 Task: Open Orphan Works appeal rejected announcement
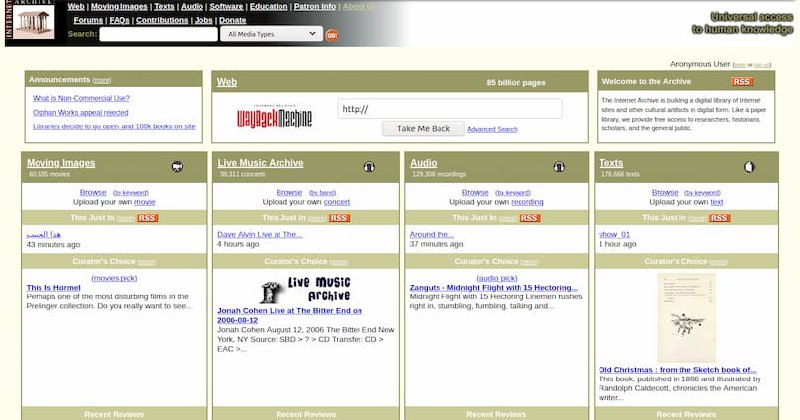(81, 112)
